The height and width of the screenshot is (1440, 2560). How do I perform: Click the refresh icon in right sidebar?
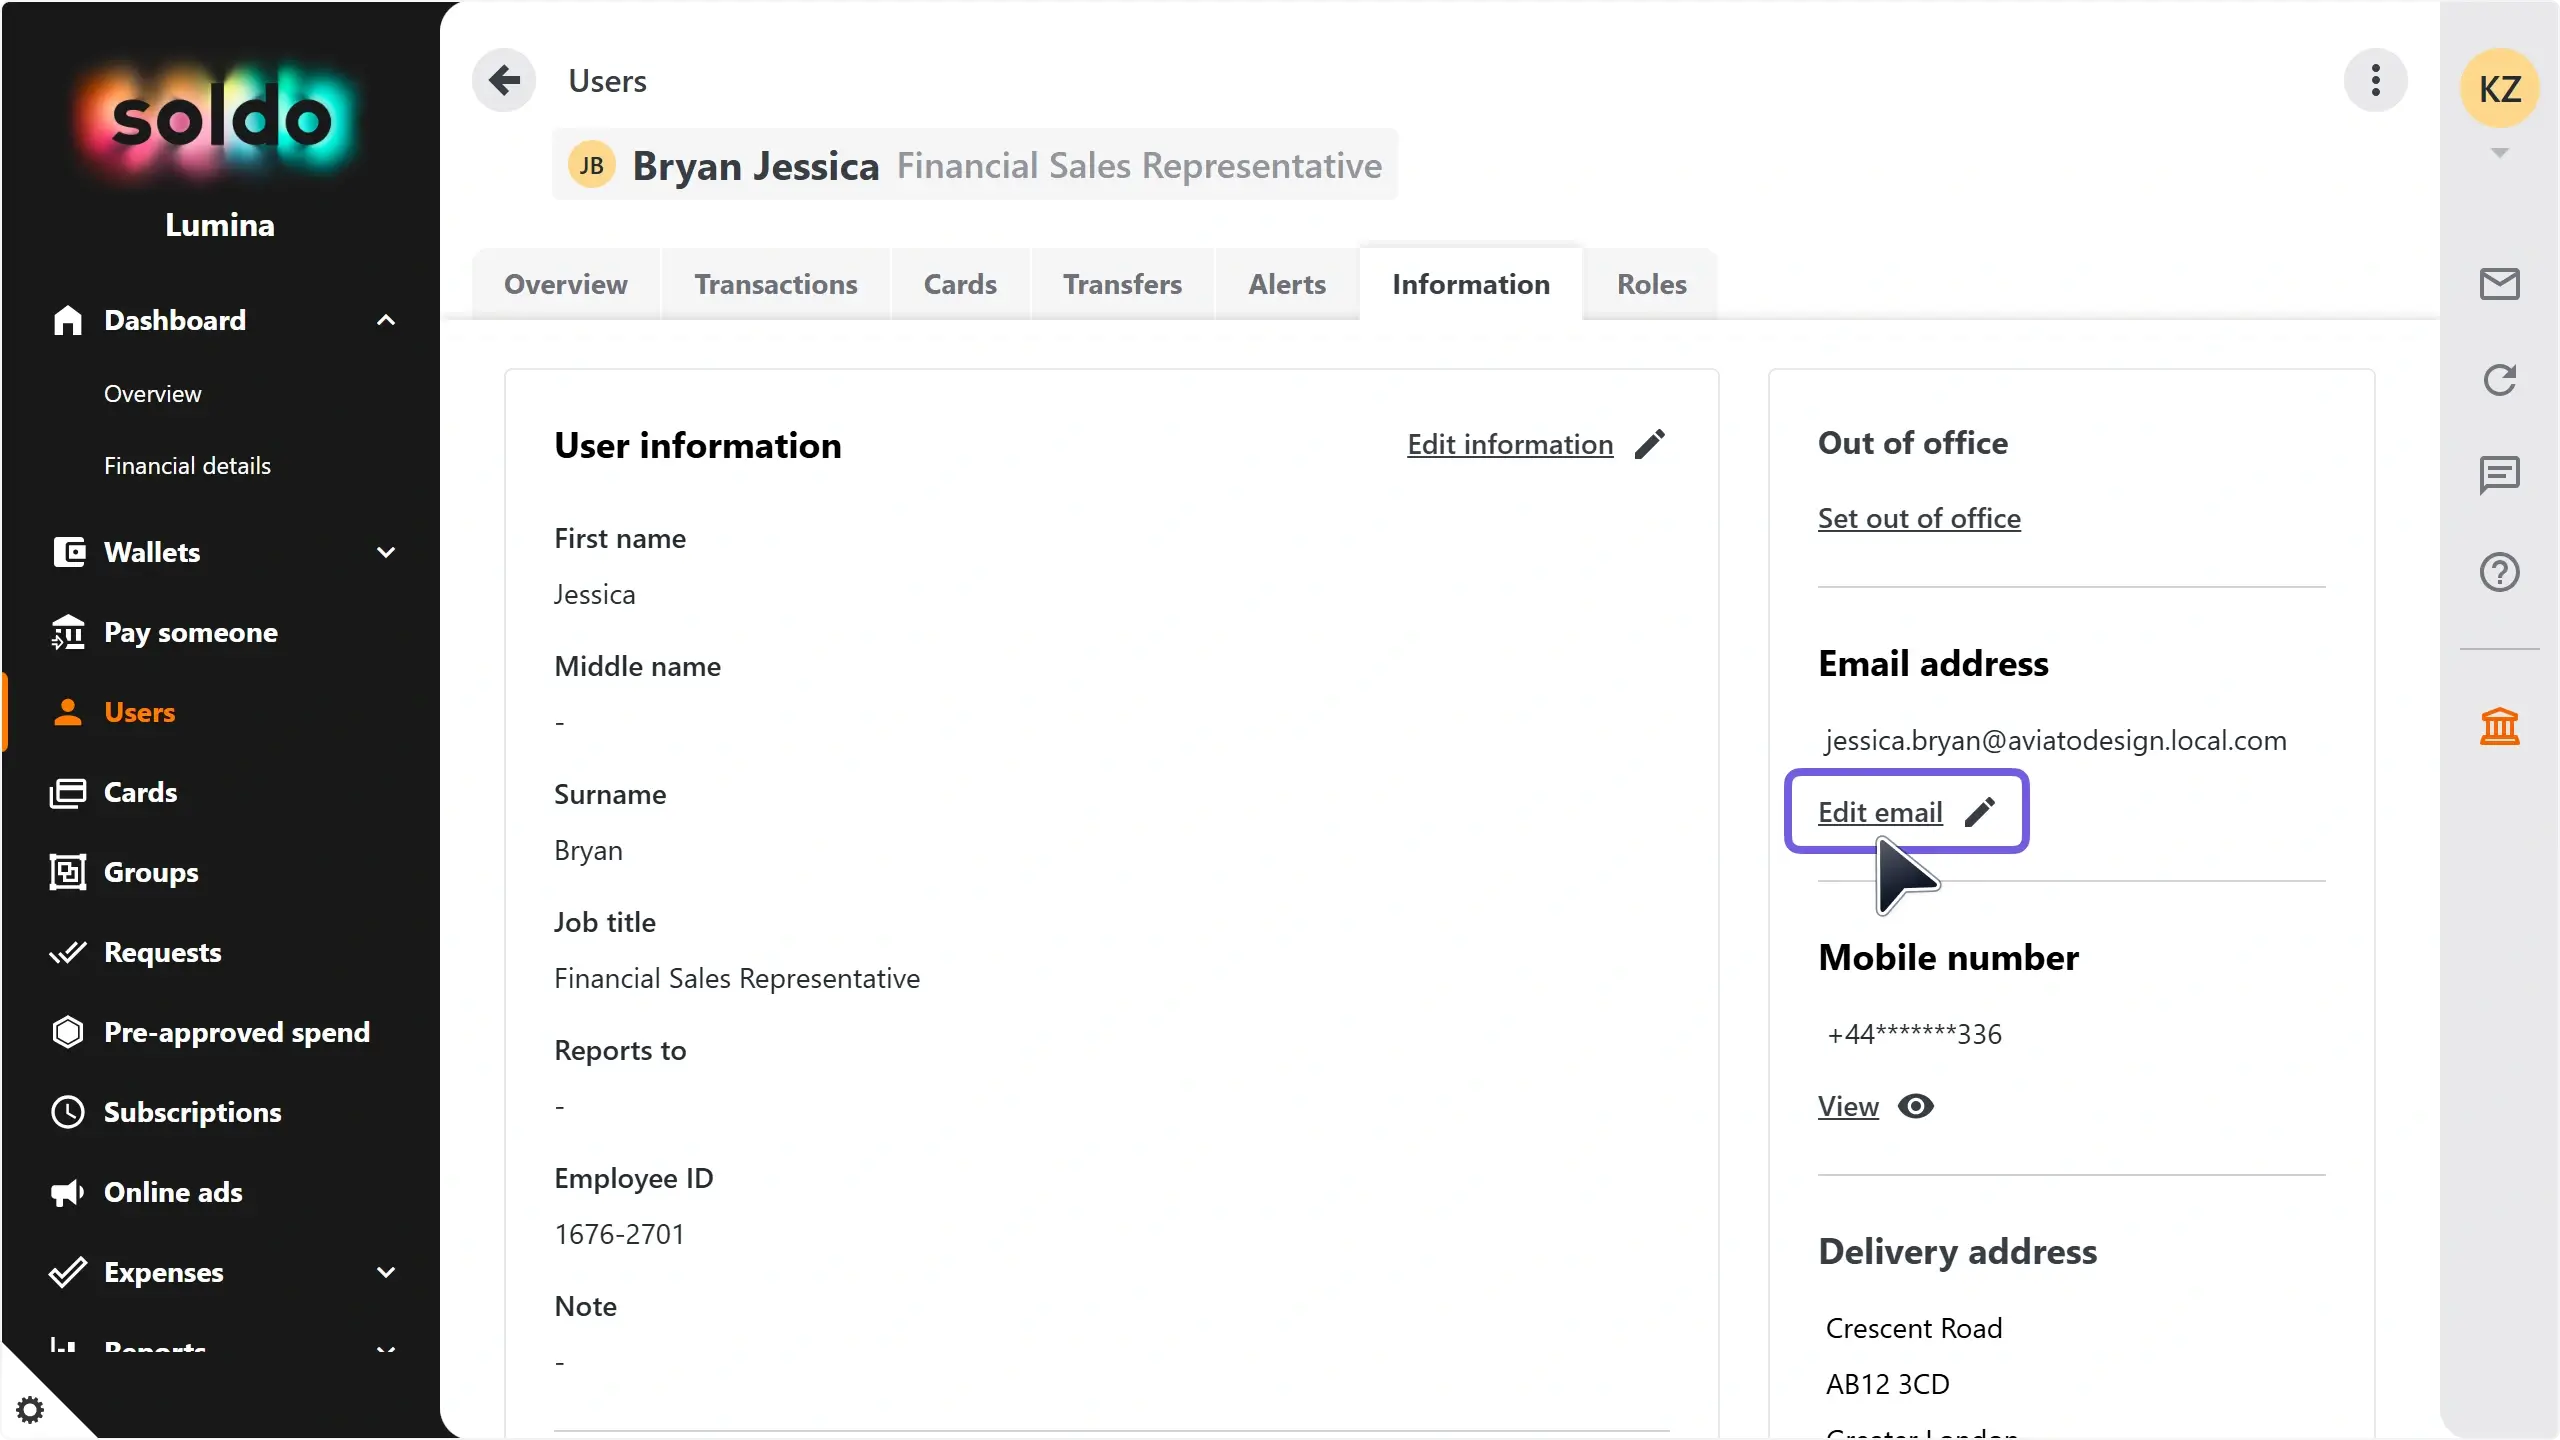2499,380
